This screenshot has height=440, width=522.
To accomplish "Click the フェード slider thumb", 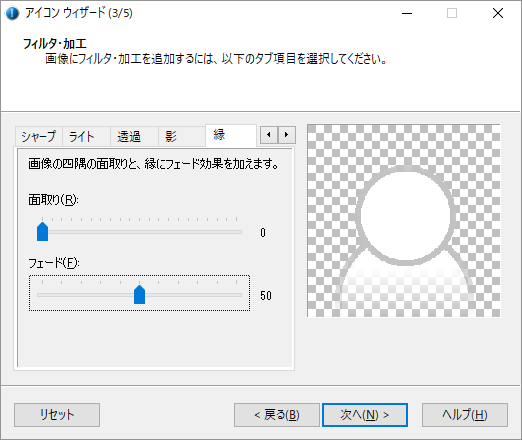I will point(139,294).
